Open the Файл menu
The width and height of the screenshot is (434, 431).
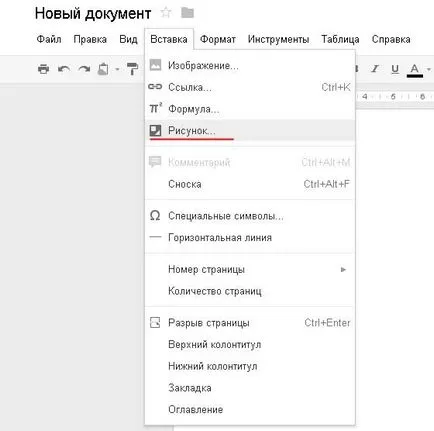[x=49, y=39]
